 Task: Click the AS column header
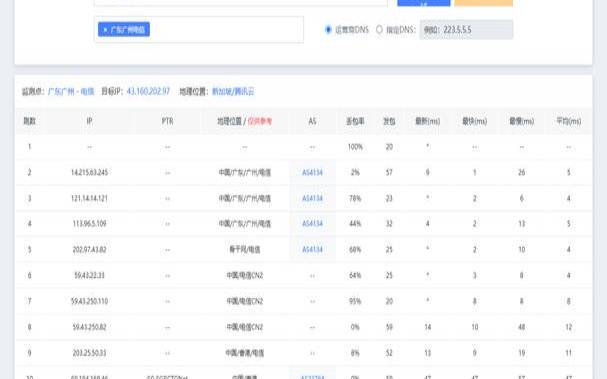coord(312,121)
